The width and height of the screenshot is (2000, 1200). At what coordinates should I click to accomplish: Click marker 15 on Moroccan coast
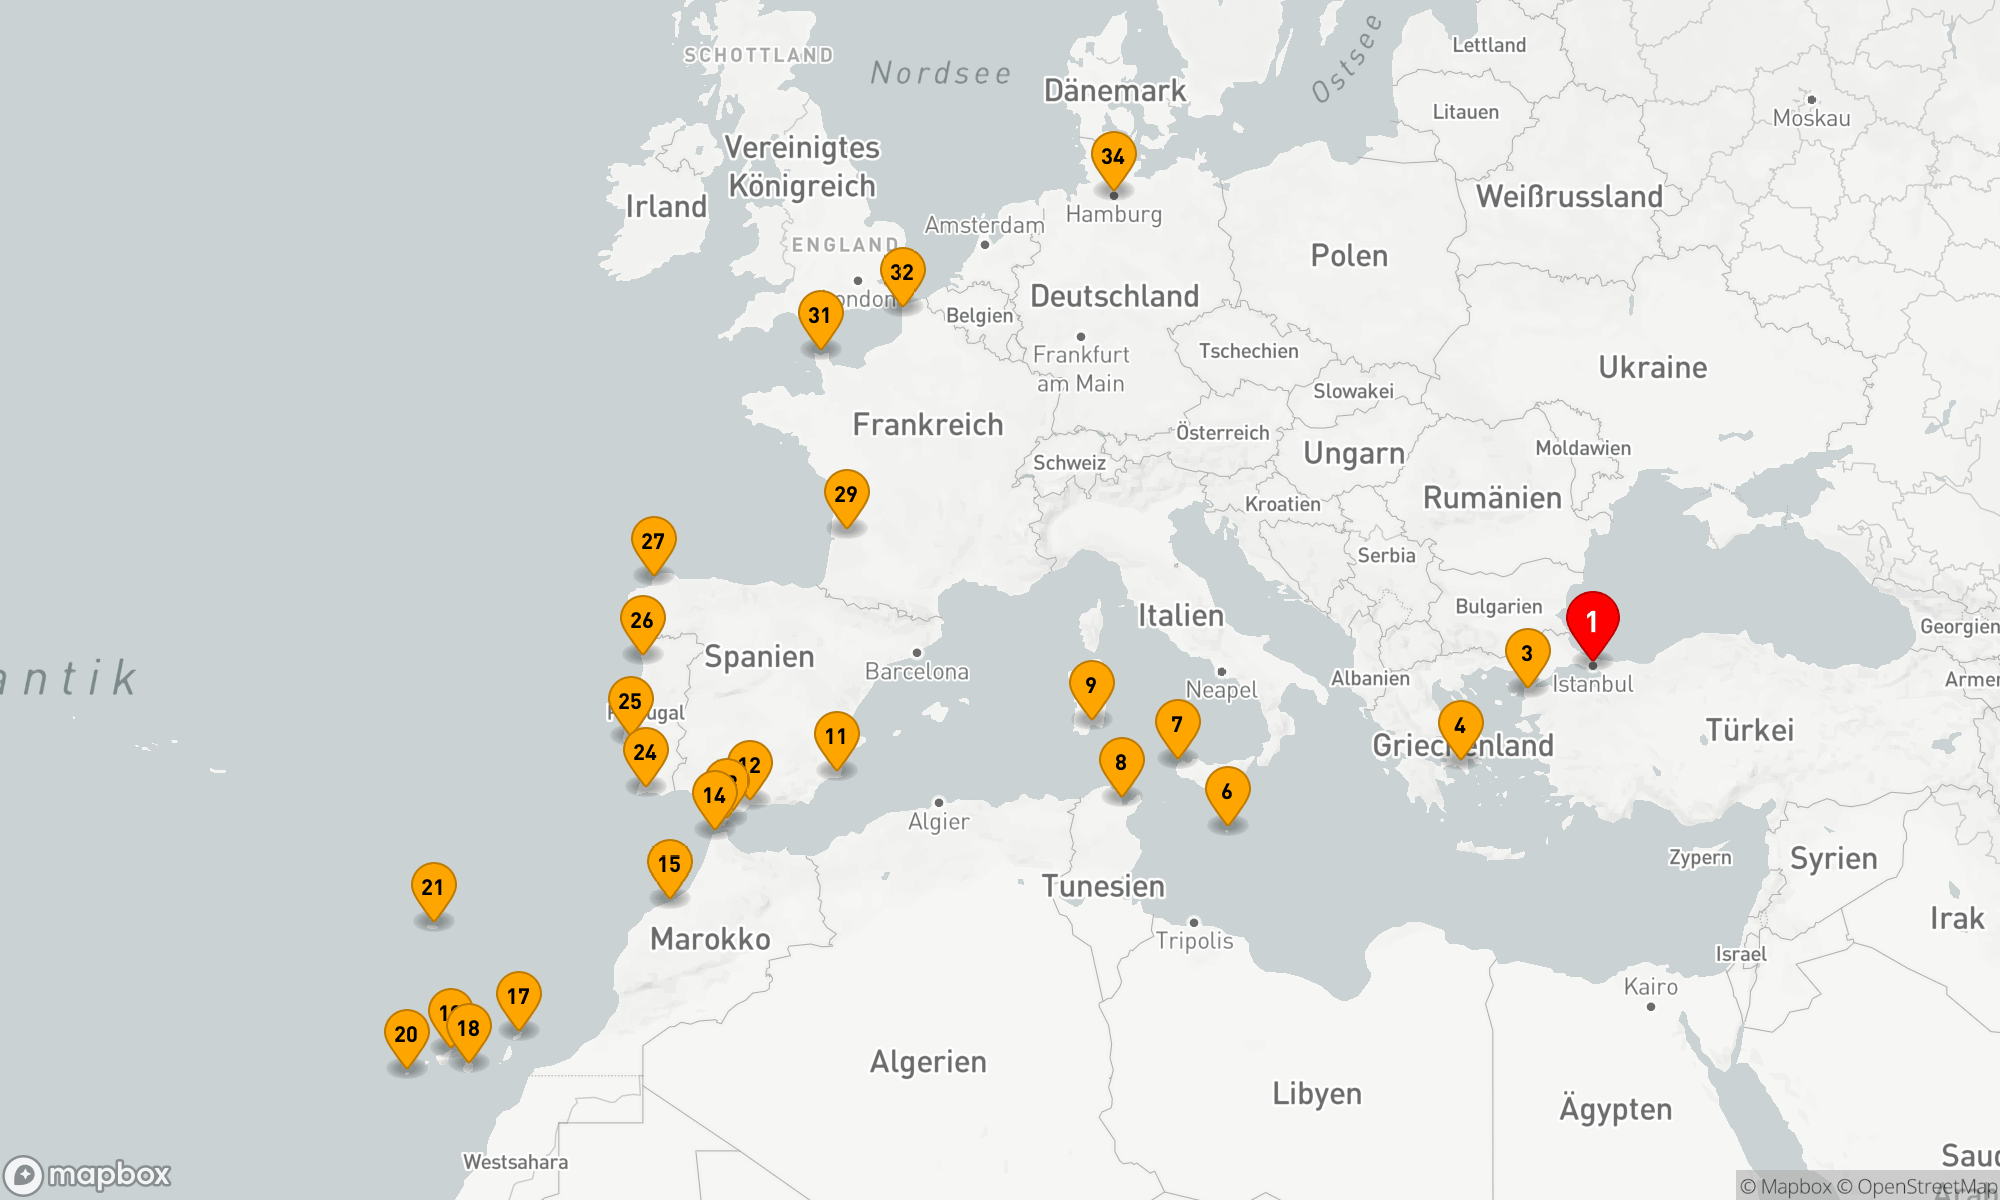point(669,865)
